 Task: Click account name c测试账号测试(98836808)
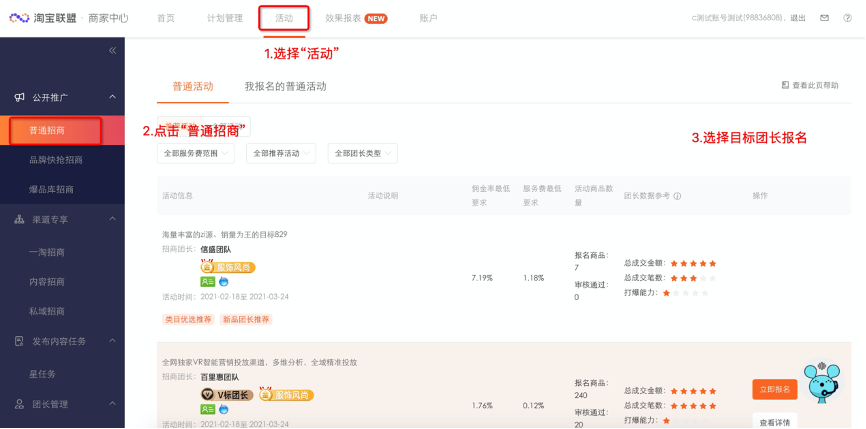pyautogui.click(x=738, y=18)
